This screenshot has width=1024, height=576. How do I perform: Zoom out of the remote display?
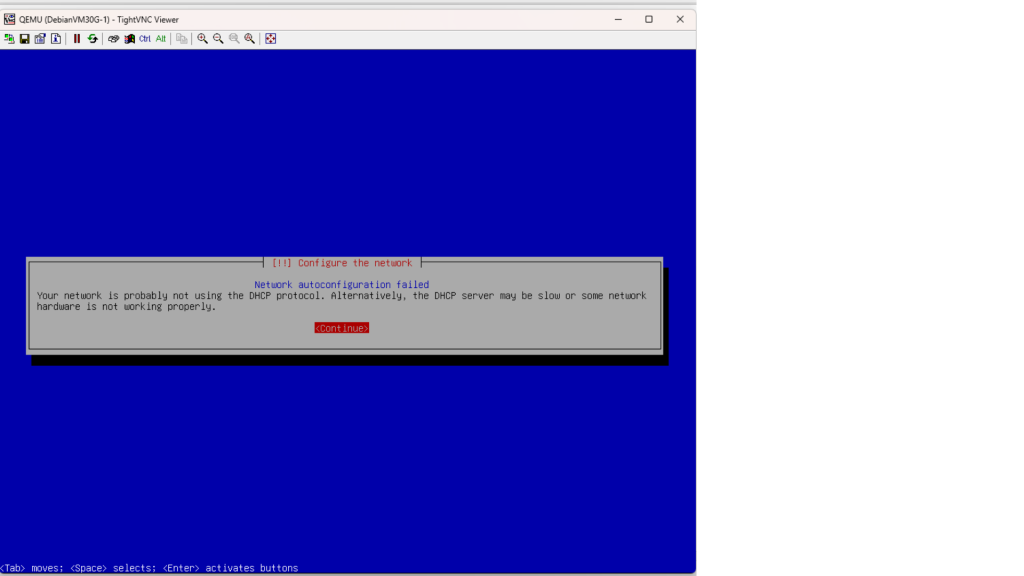click(218, 39)
